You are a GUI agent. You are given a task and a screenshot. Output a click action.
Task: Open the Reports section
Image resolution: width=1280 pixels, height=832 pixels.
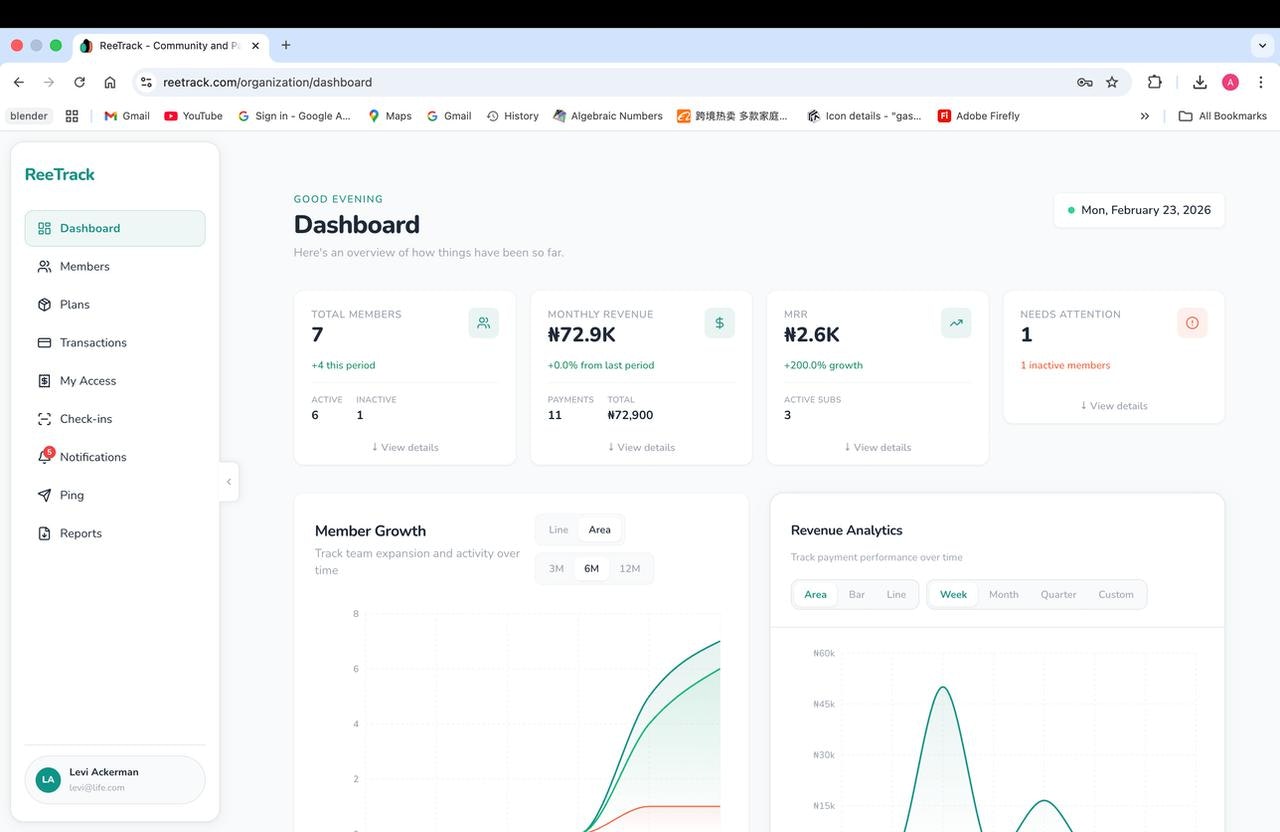click(x=80, y=533)
